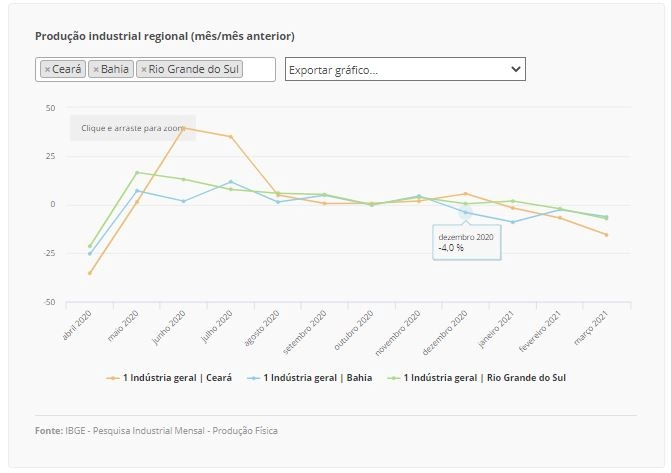The image size is (671, 473).
Task: Remove the Bahia tag with its x icon
Action: coord(96,69)
